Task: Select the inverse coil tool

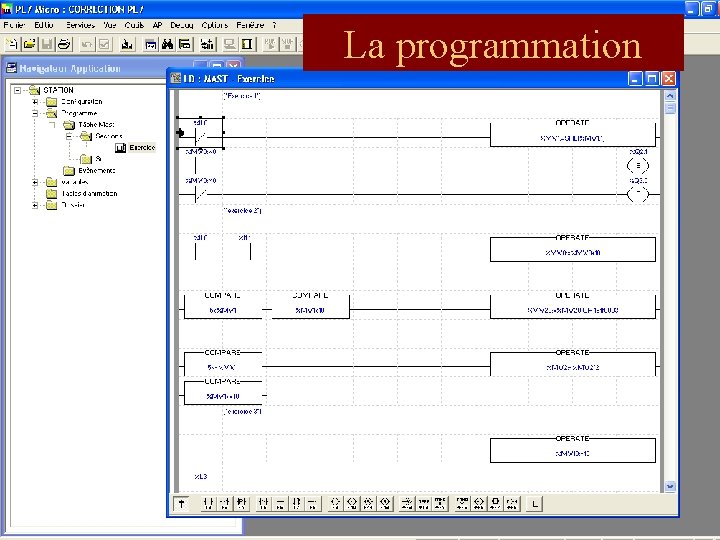Action: point(352,504)
